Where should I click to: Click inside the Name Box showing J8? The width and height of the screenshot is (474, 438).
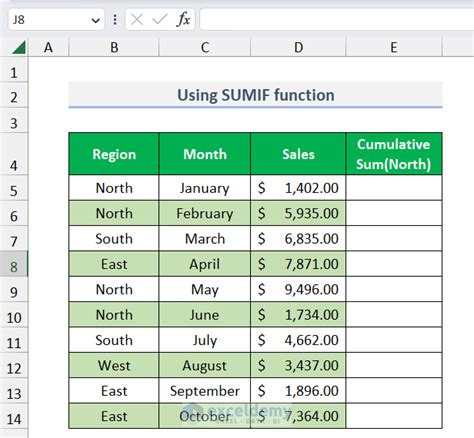(49, 20)
